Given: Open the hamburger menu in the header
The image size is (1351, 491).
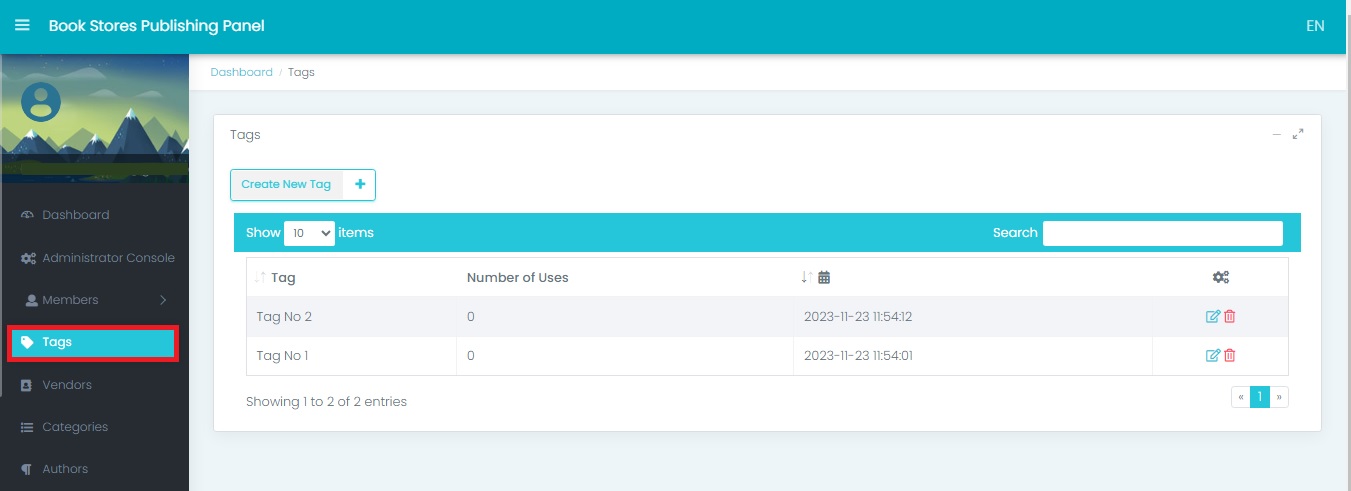Looking at the screenshot, I should [22, 26].
